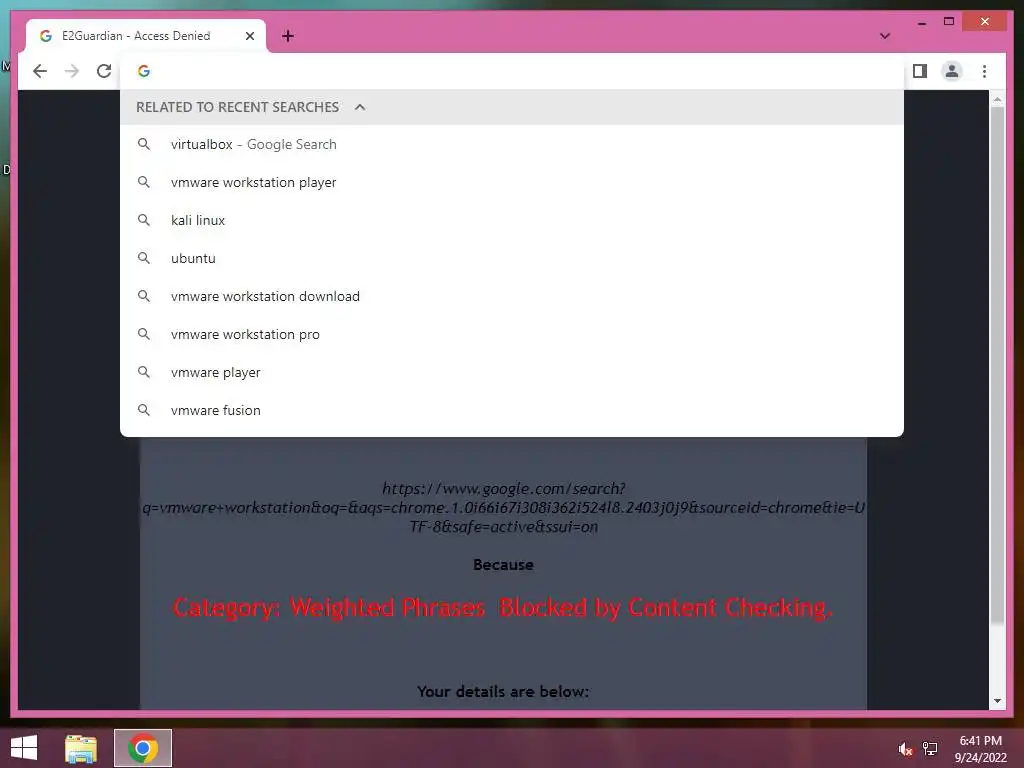This screenshot has width=1024, height=768.
Task: Click the forward navigation arrow
Action: [72, 71]
